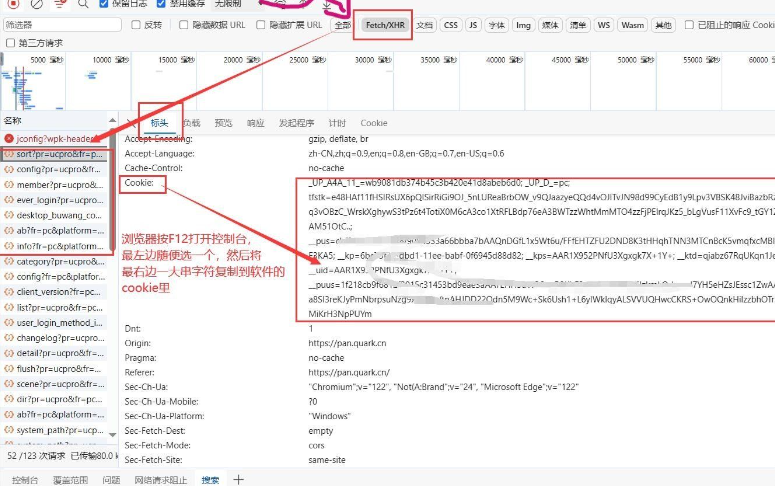
Task: Toggle 保留日志 preserve log checkbox
Action: [104, 3]
